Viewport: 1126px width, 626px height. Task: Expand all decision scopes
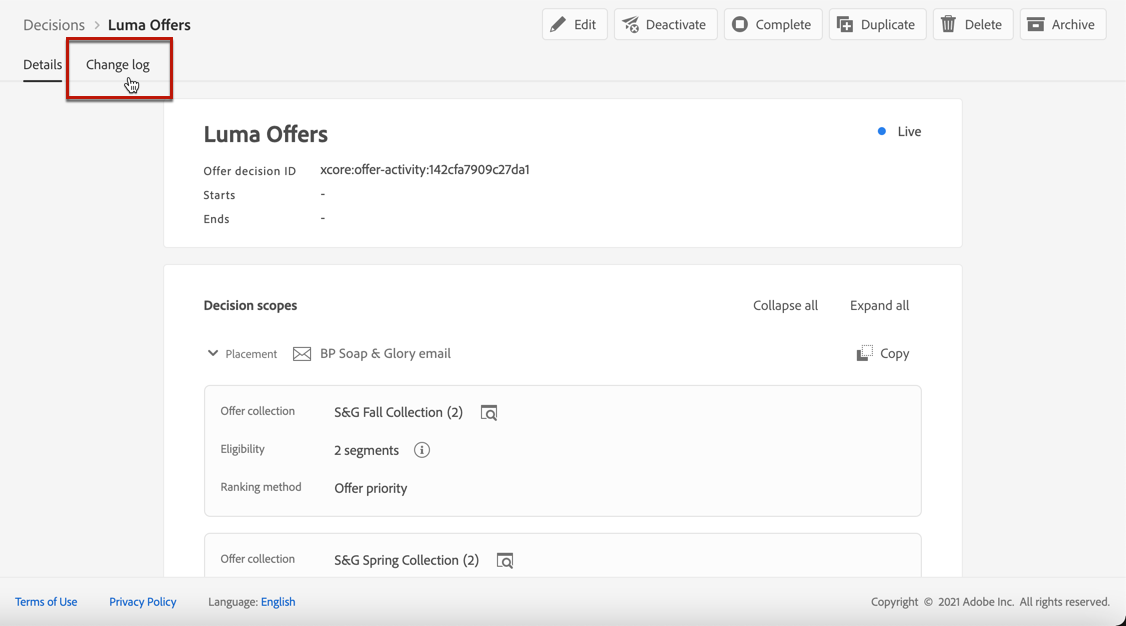[879, 305]
